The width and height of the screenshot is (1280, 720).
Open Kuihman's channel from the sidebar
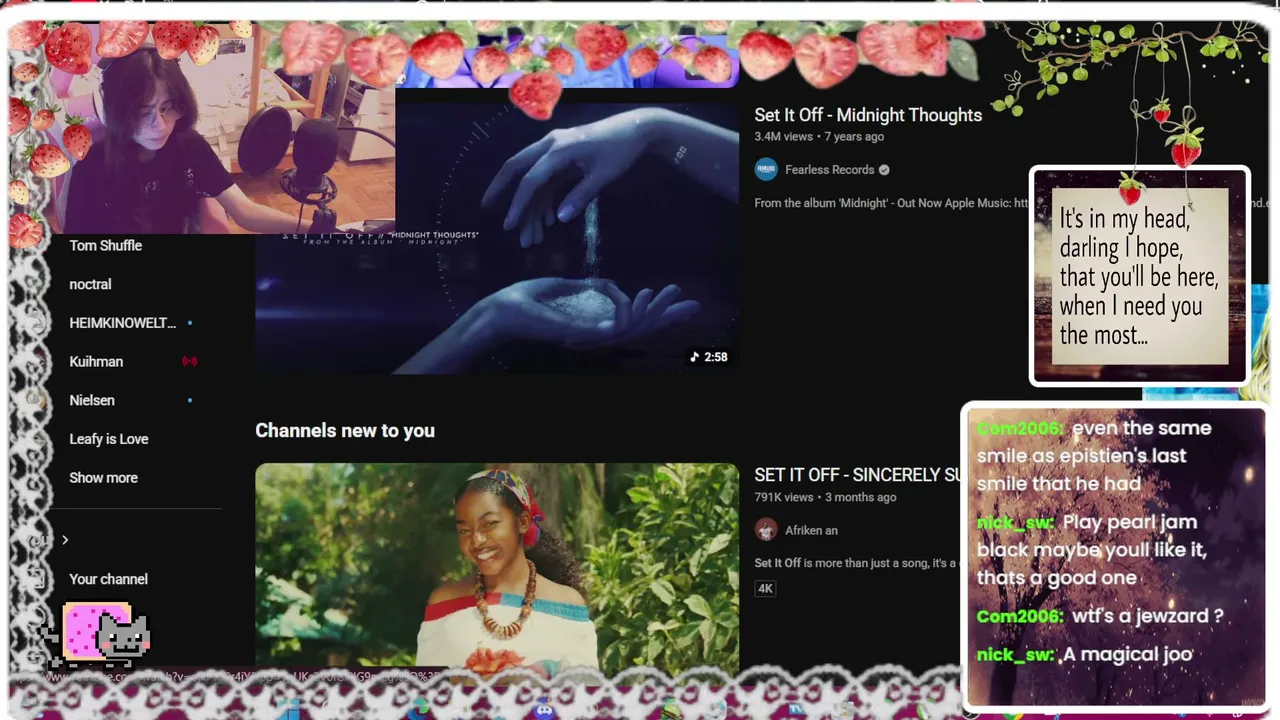pyautogui.click(x=96, y=362)
